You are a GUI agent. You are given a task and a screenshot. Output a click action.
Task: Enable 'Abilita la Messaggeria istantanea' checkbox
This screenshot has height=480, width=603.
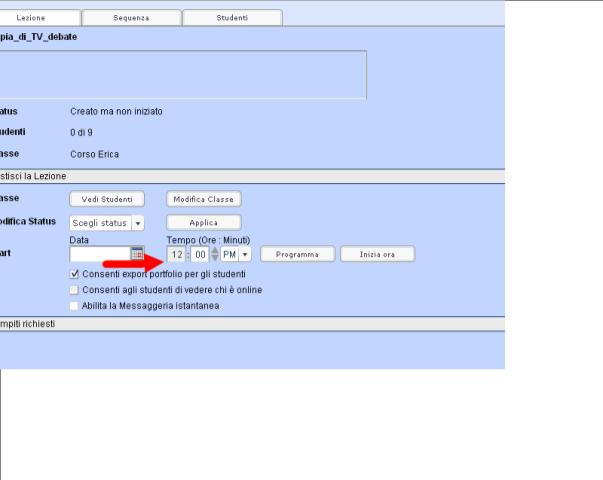coord(74,306)
